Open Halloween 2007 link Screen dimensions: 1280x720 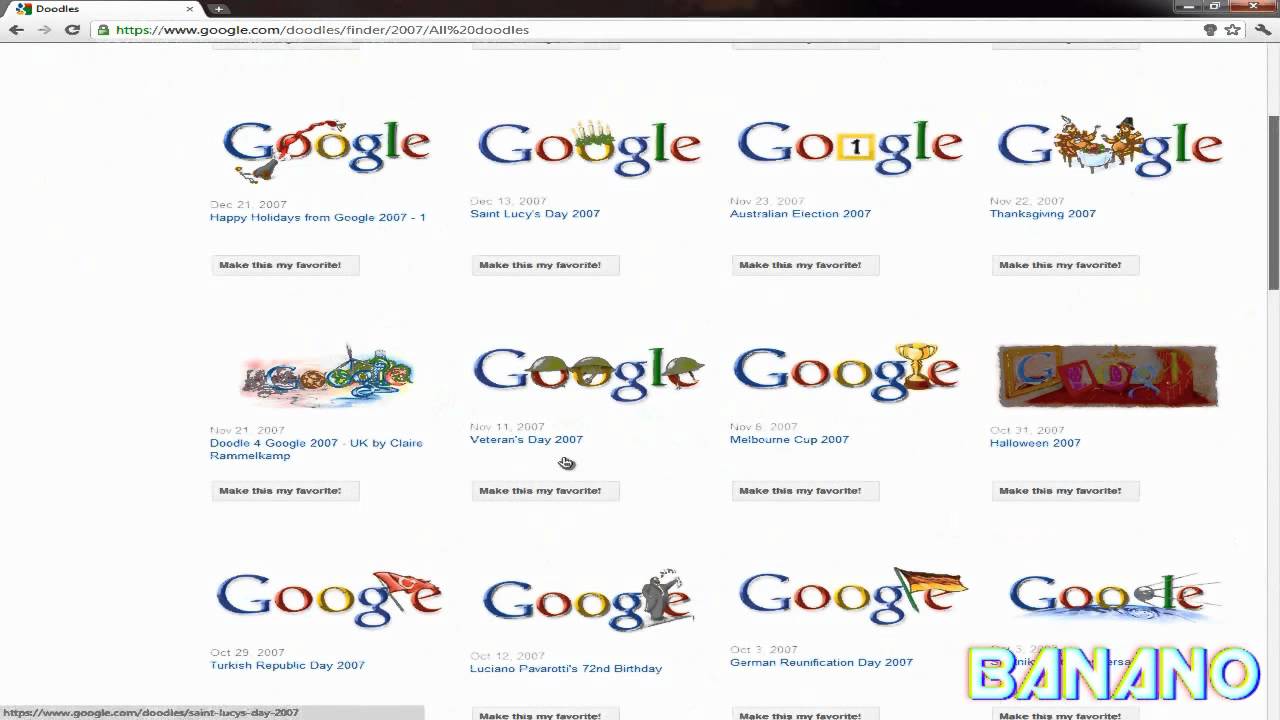(1035, 443)
